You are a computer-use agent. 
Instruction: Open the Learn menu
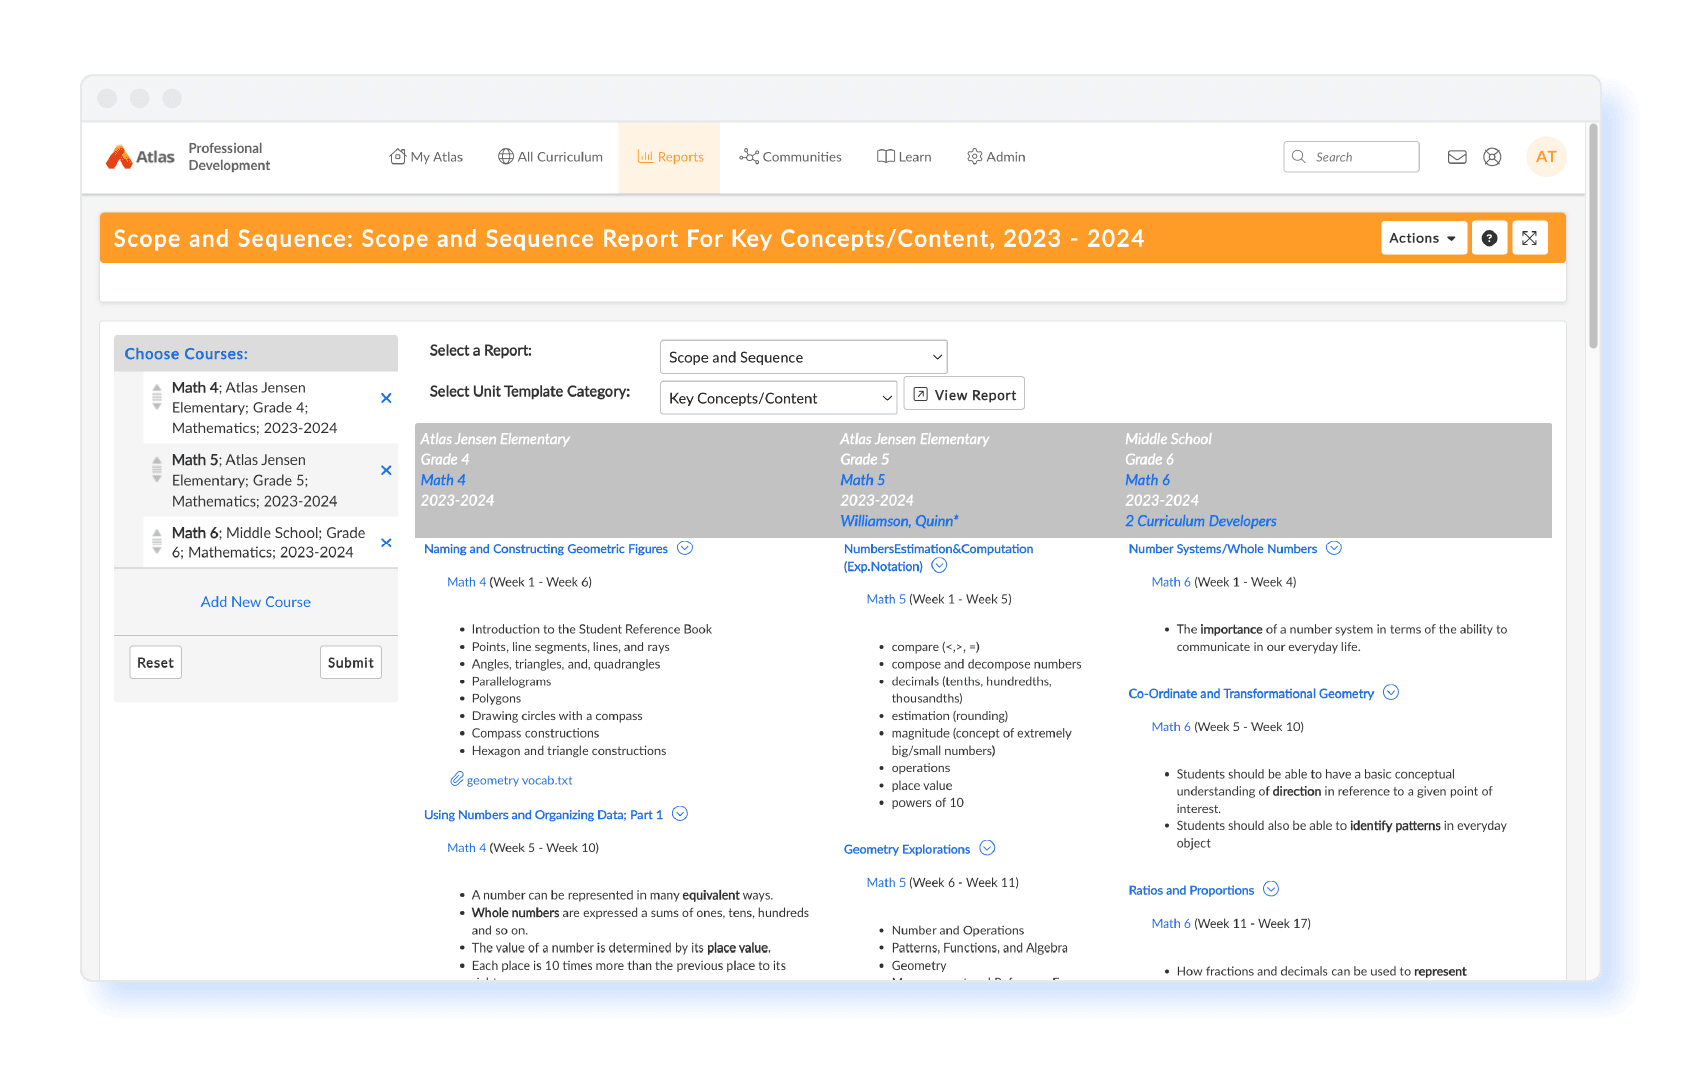pyautogui.click(x=904, y=157)
